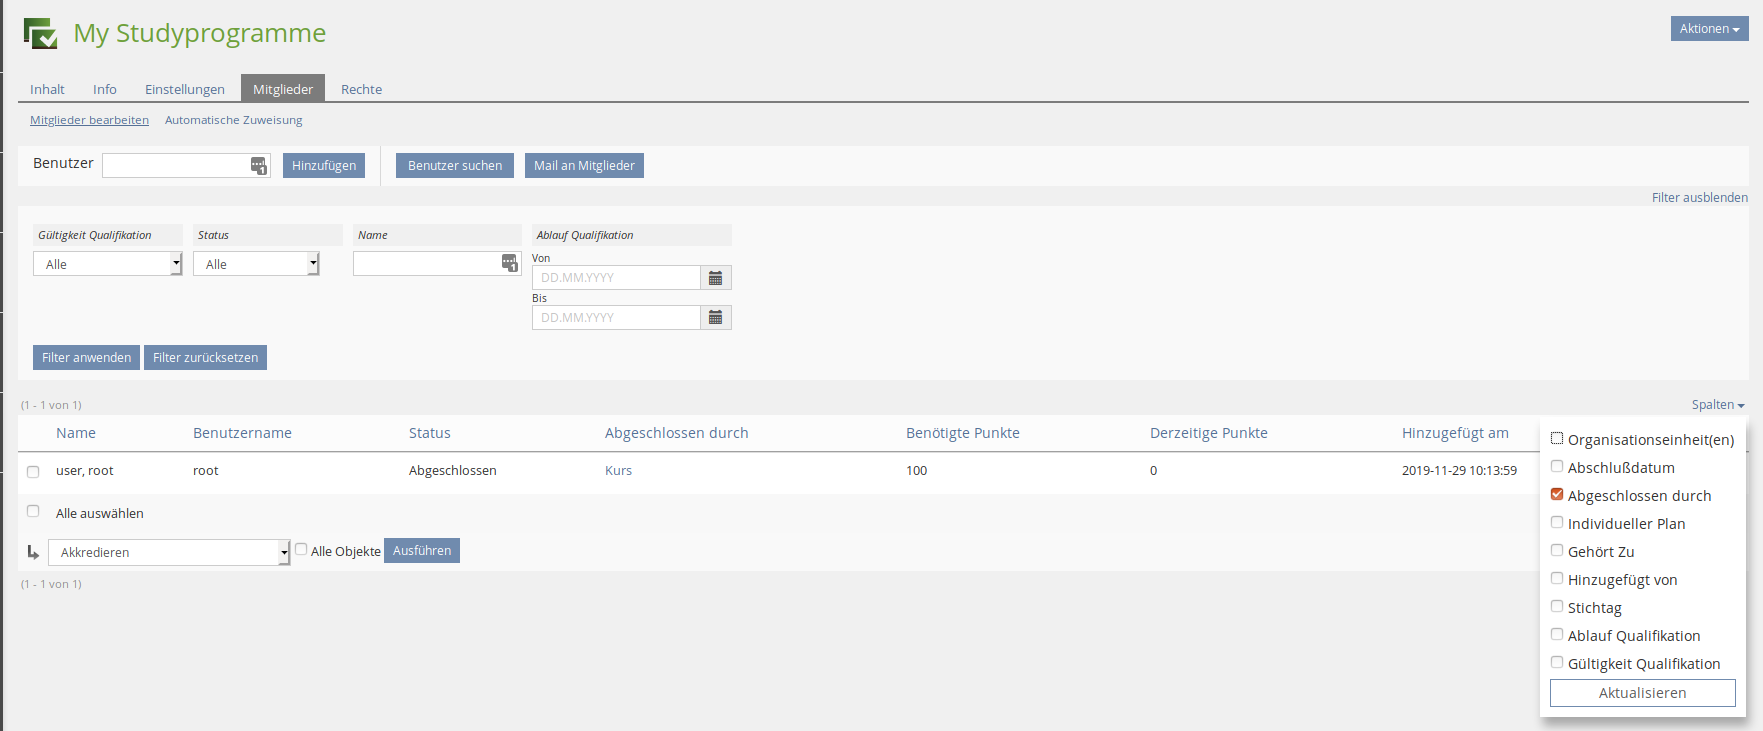Click the arrow icon beside Akkredieren
Screen dimensions: 1763x731
pos(33,552)
